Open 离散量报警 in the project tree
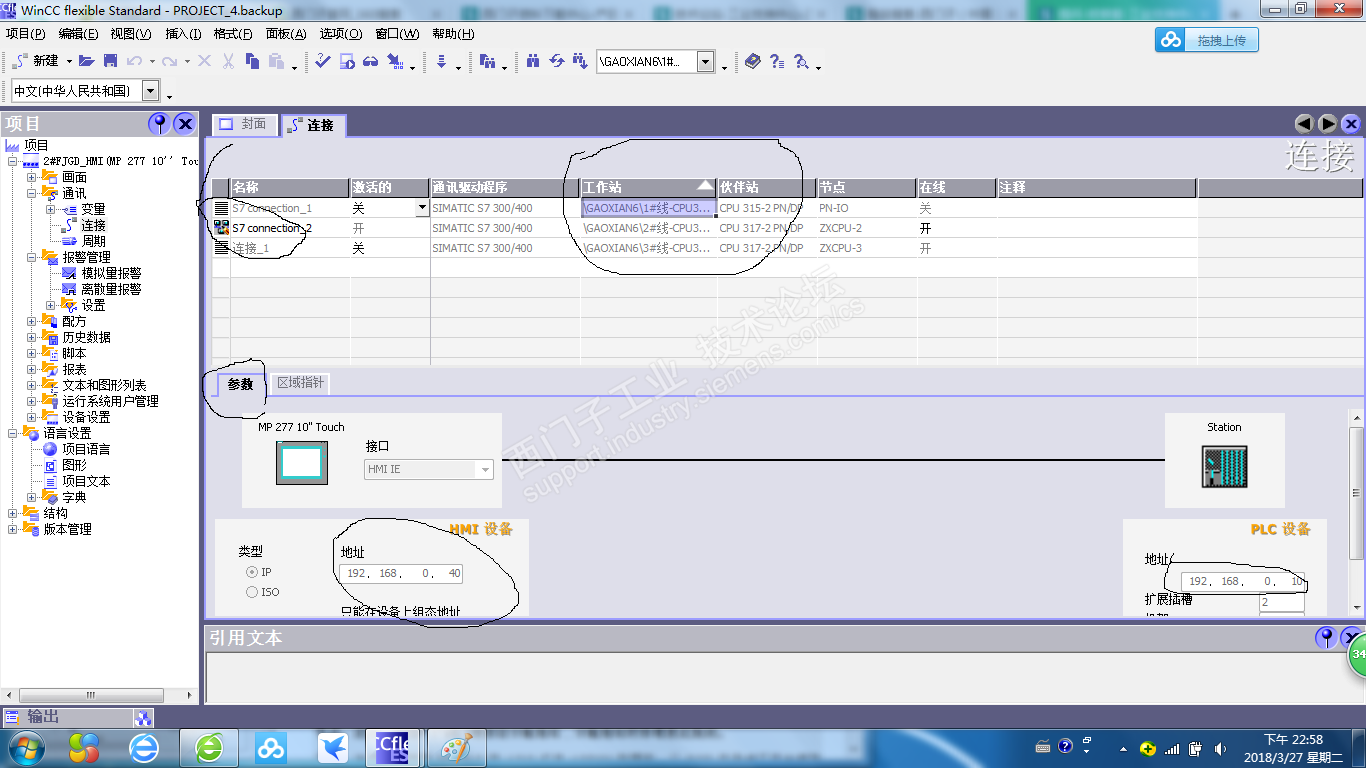The width and height of the screenshot is (1366, 768). tap(111, 289)
